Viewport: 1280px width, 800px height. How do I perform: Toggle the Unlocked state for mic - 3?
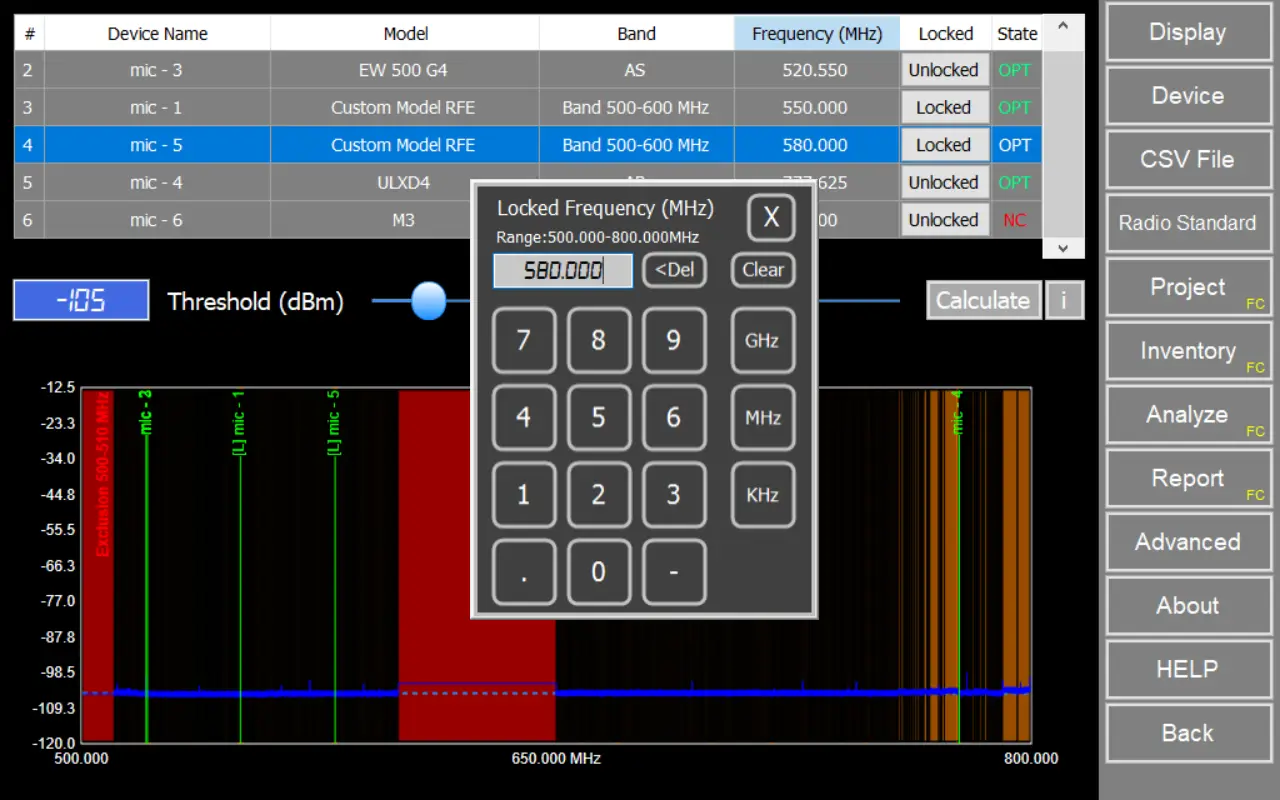(943, 70)
